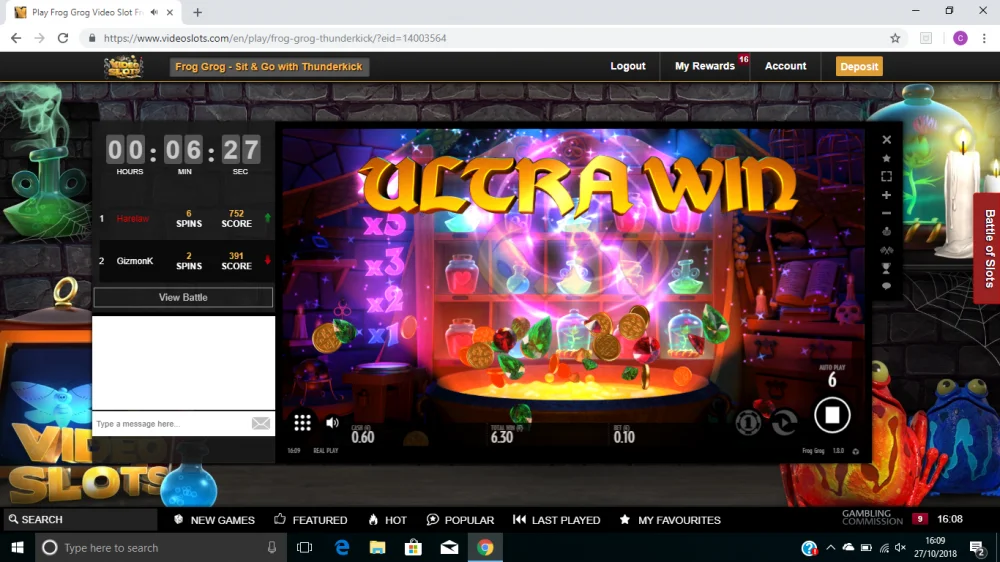Mute the browser tab audio icon

pos(154,12)
